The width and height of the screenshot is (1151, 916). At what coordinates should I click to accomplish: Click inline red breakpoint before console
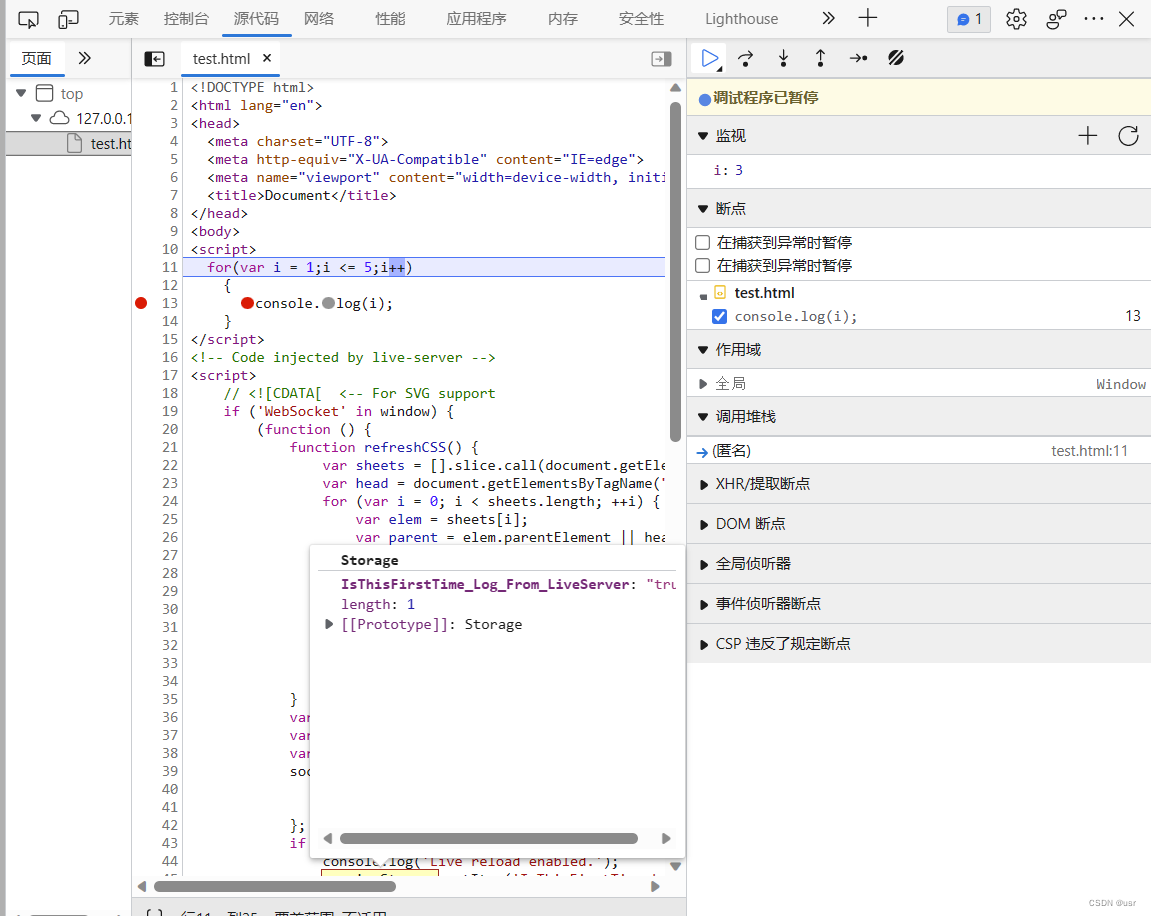click(247, 303)
